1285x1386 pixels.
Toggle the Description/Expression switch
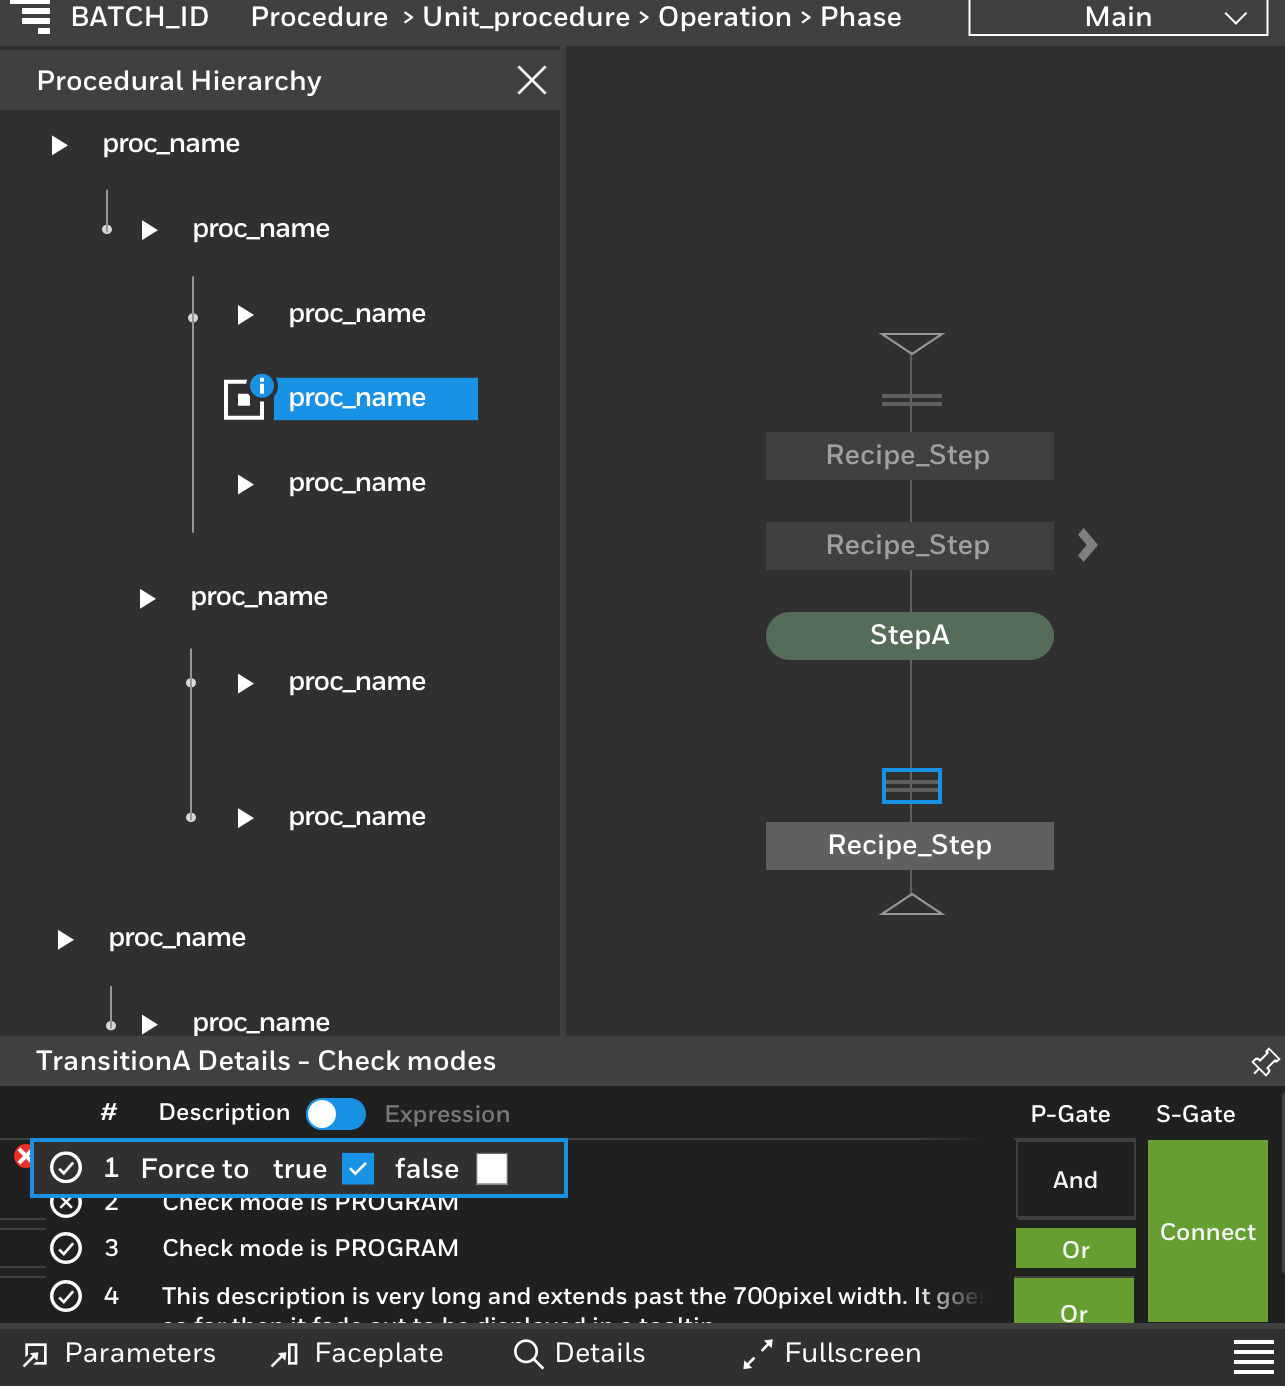pyautogui.click(x=336, y=1114)
